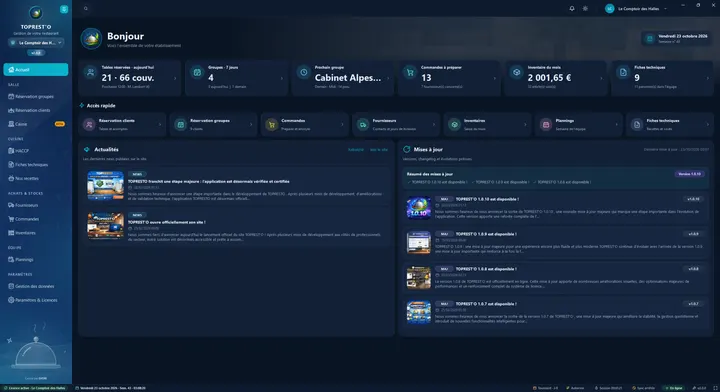Click the yellow cart Commandes quick access icon

click(x=272, y=124)
